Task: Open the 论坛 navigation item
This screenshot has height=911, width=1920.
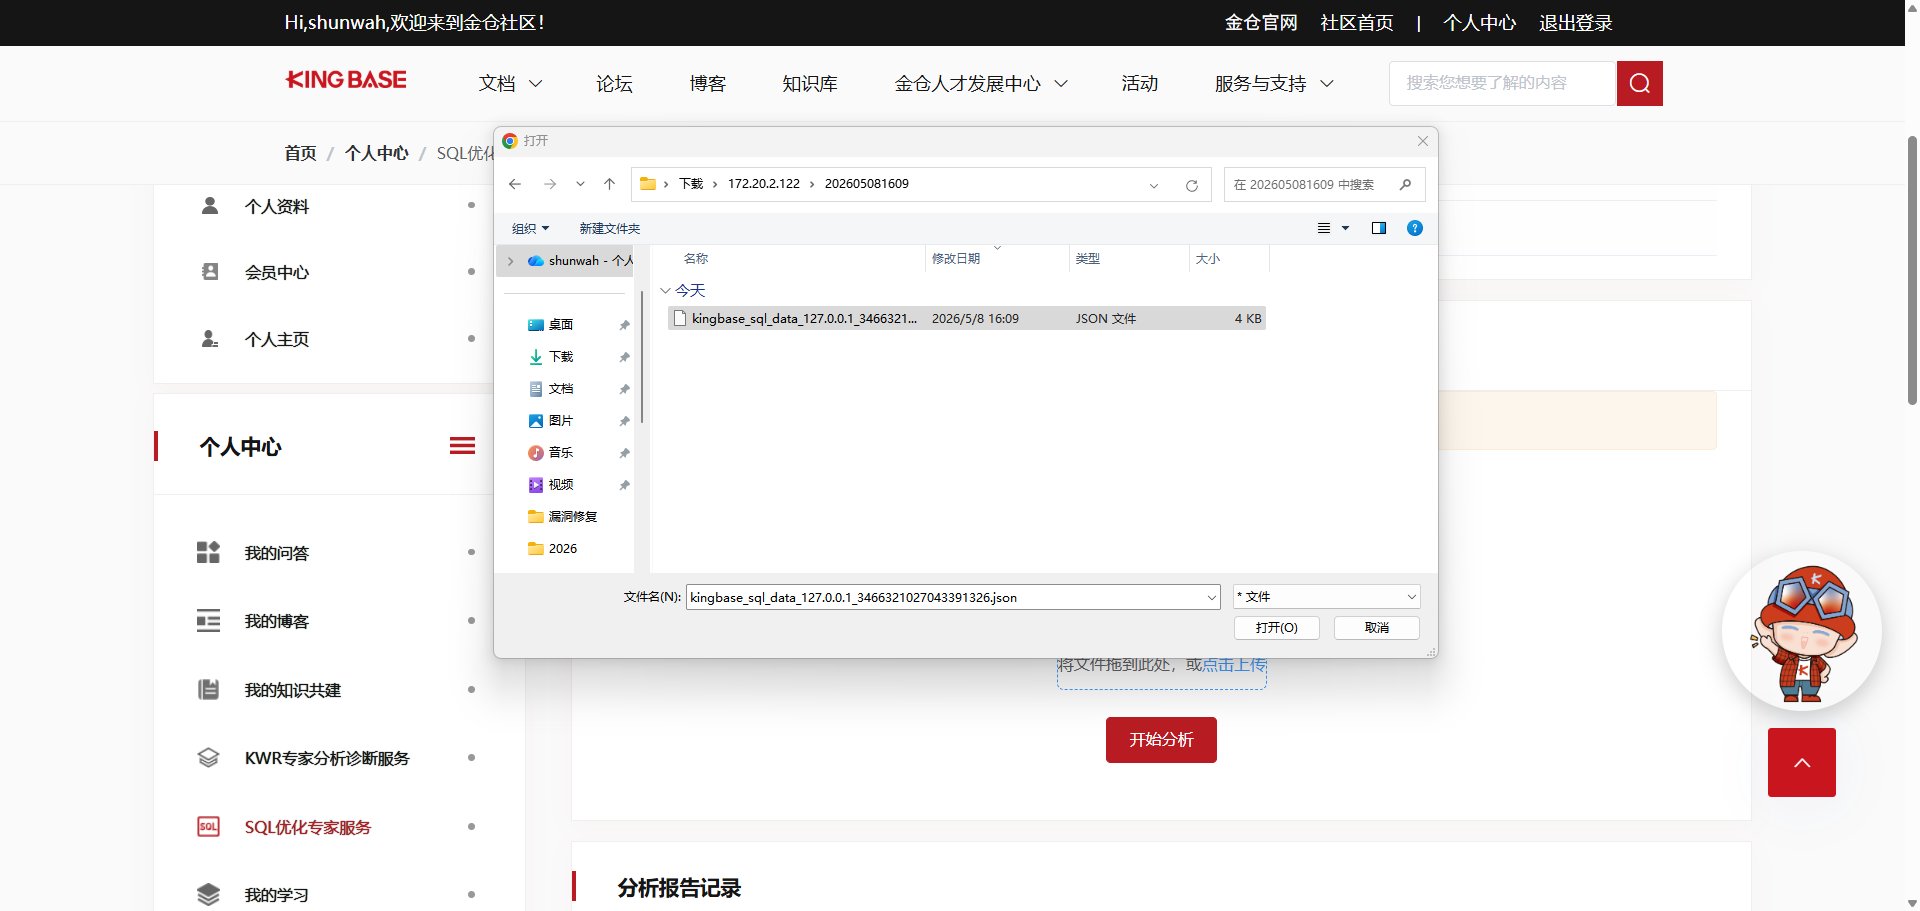Action: pos(614,84)
